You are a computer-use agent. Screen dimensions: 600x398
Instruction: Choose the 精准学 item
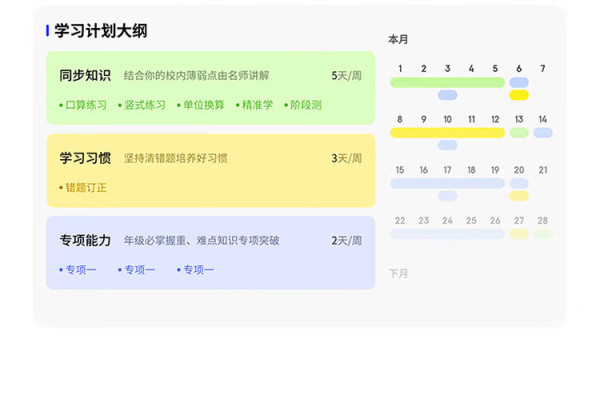254,105
